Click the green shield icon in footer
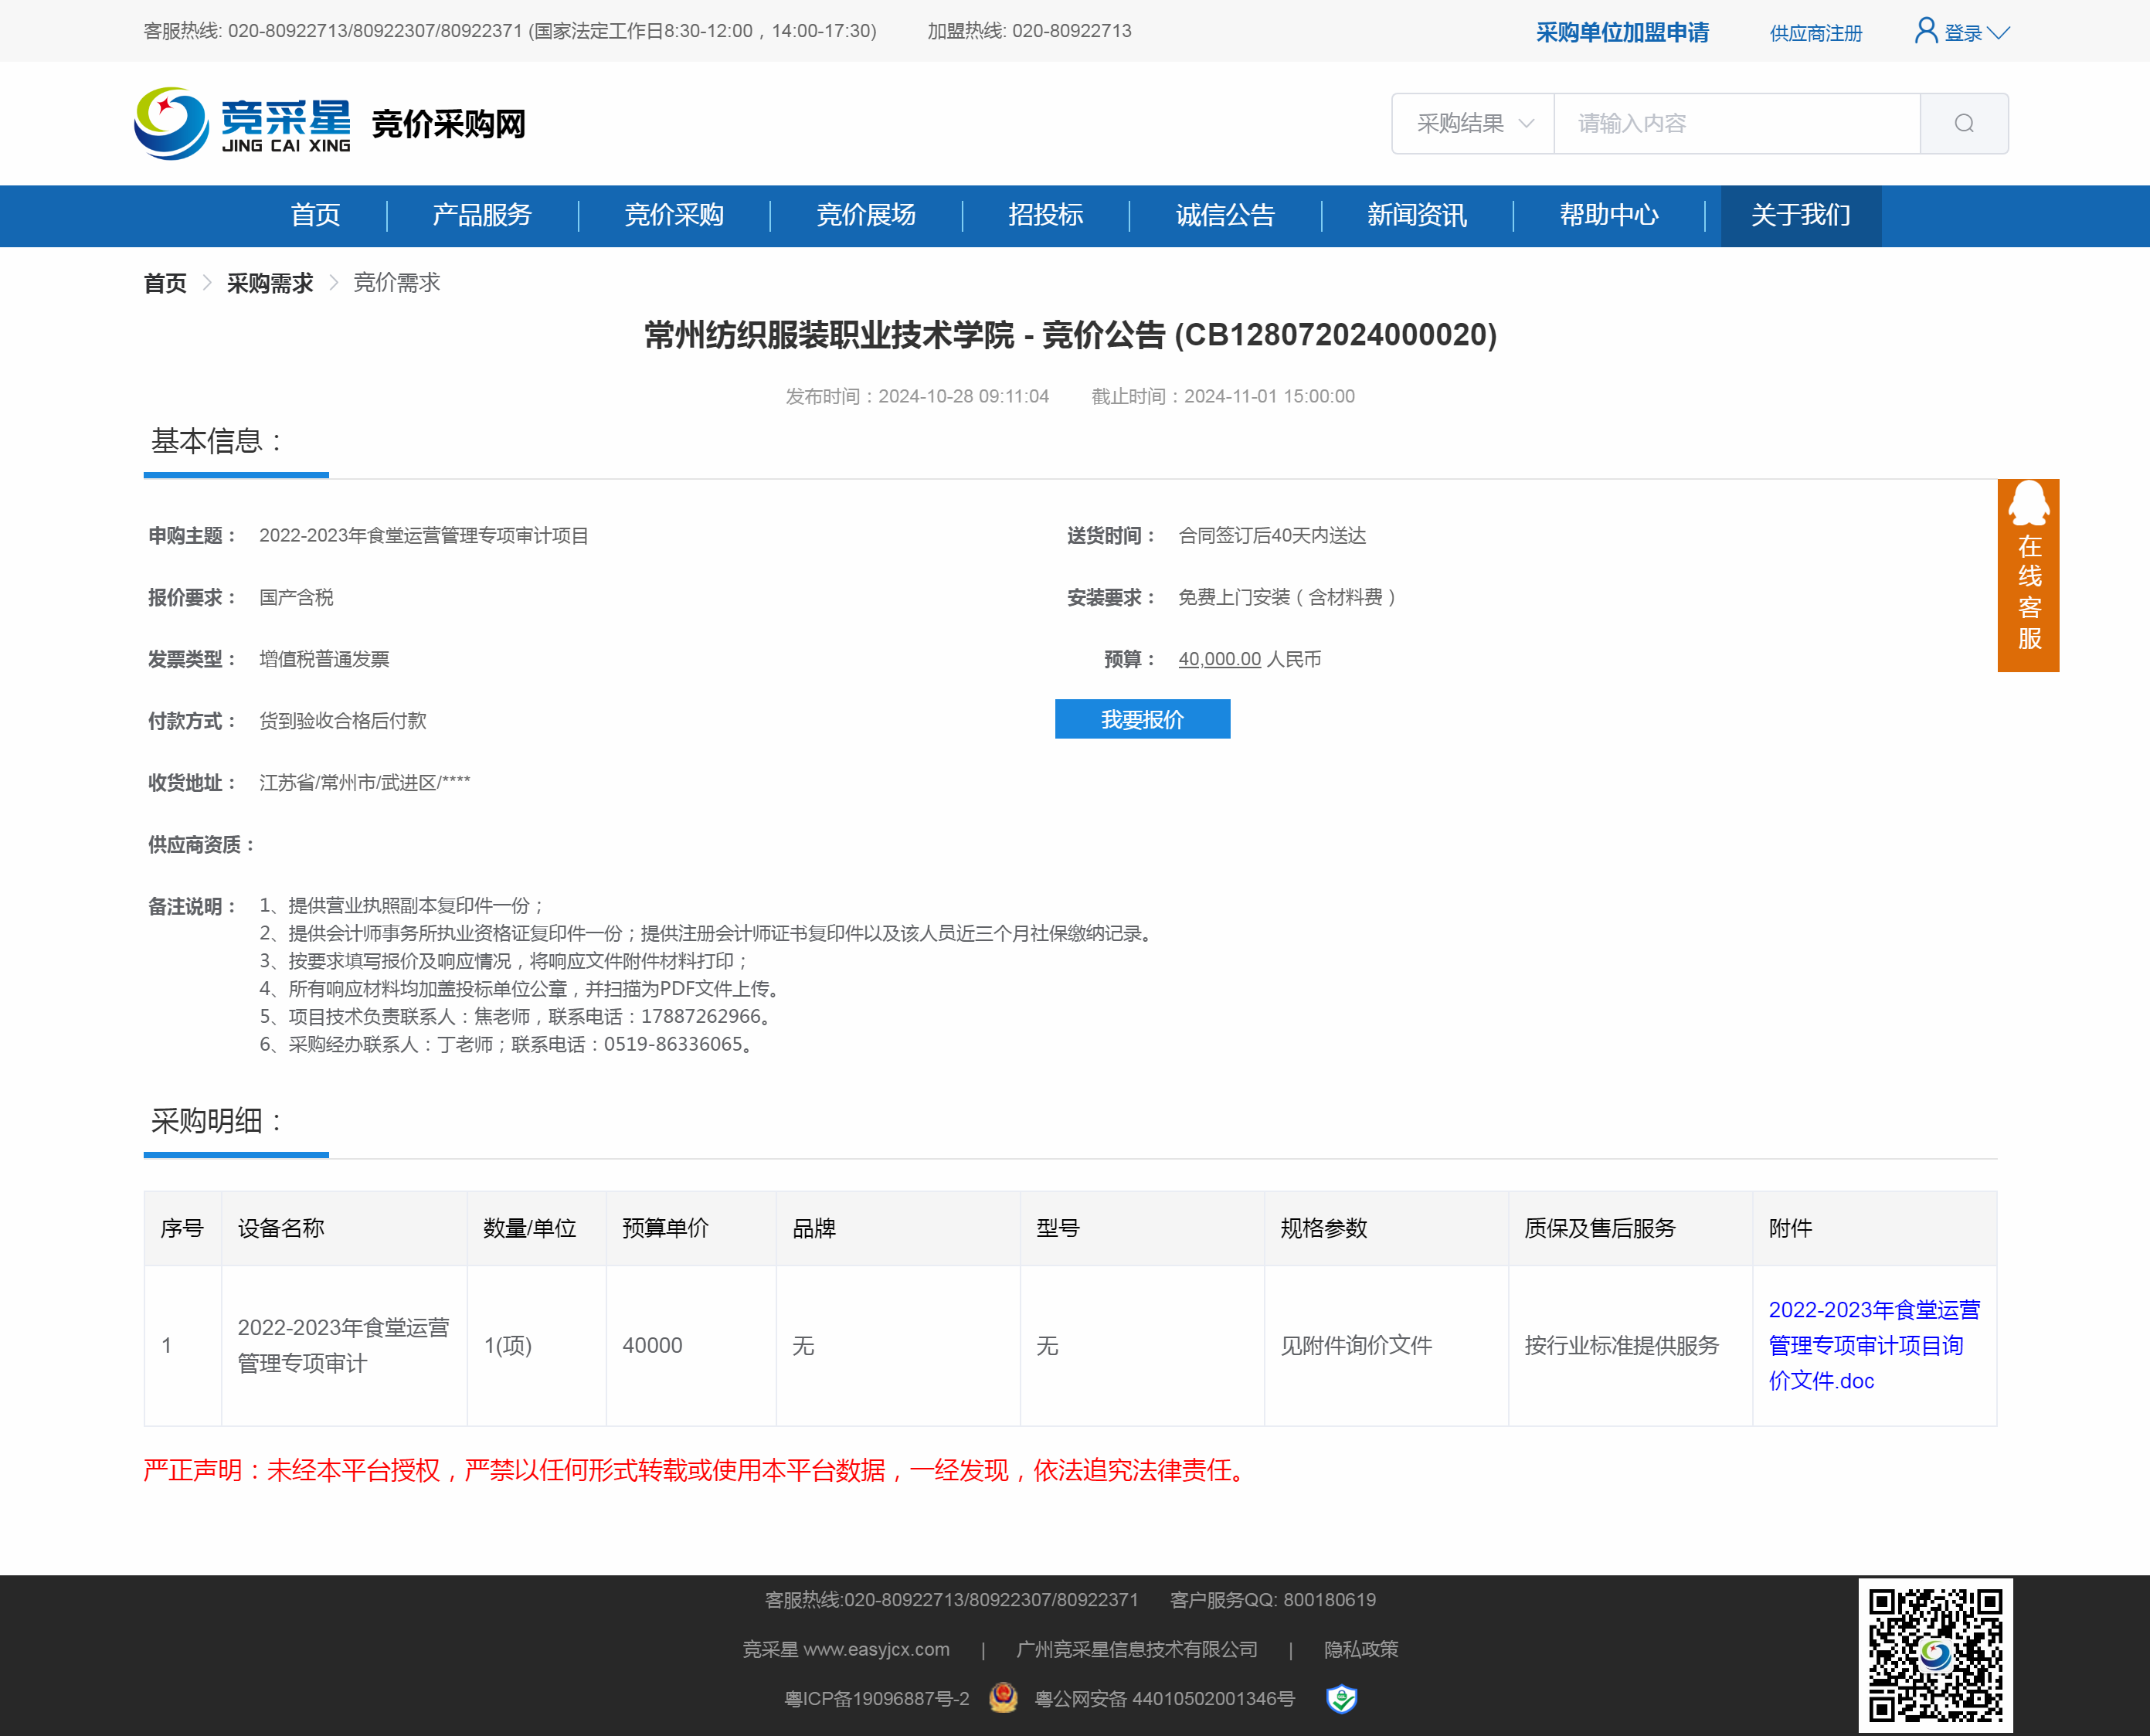The image size is (2150, 1736). 1341,1698
